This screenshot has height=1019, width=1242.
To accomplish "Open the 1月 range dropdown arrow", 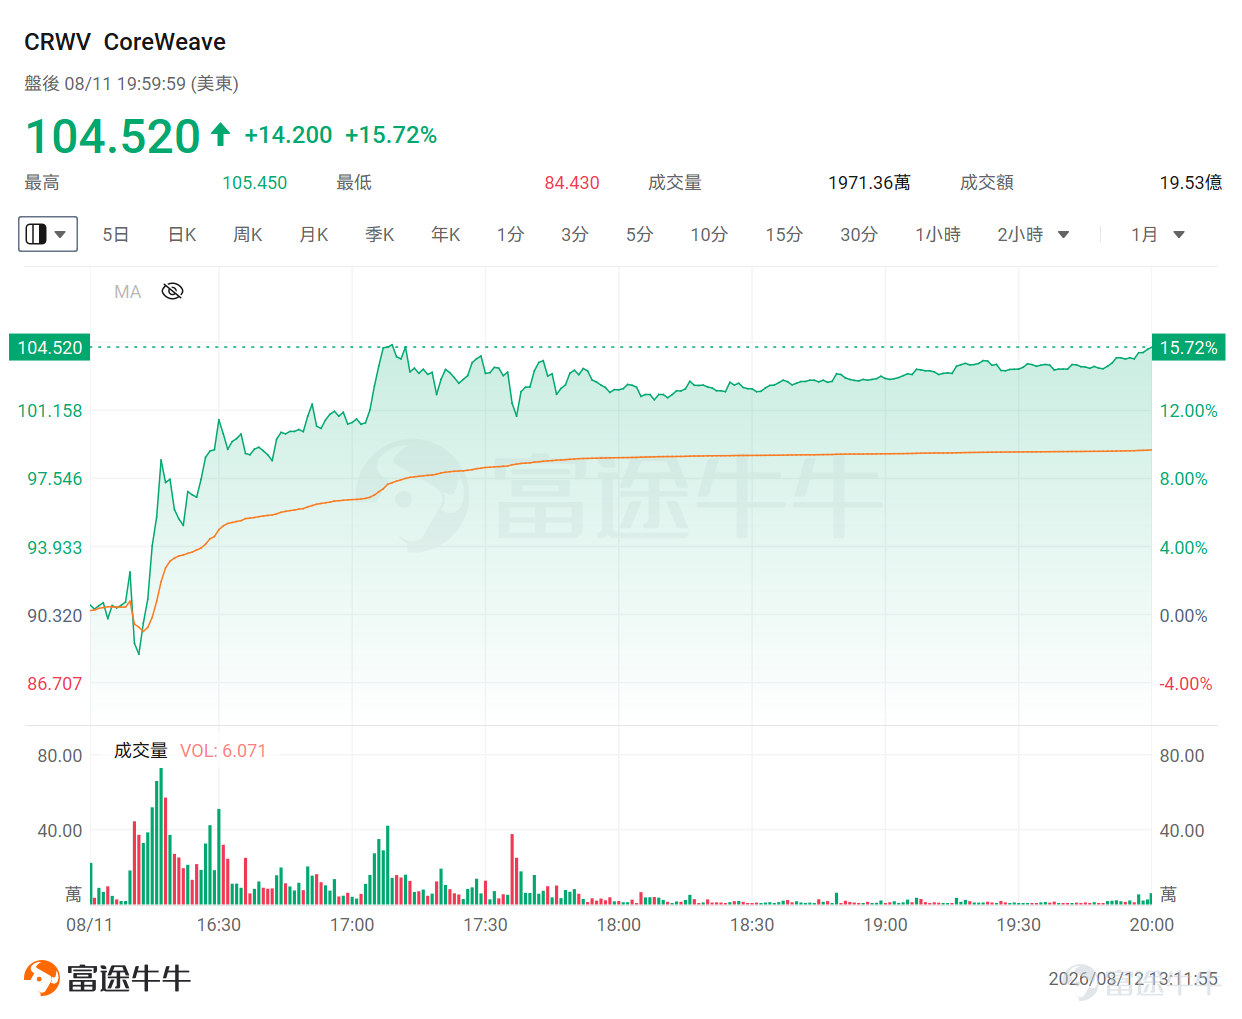I will click(x=1179, y=235).
